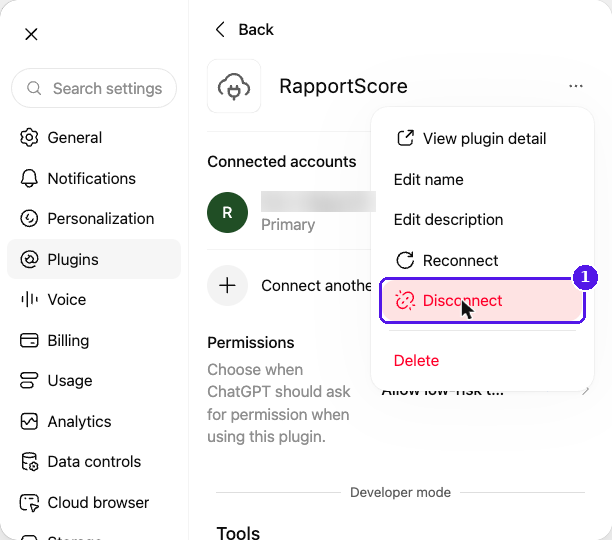612x540 pixels.
Task: Click the General gear icon
Action: tap(29, 137)
